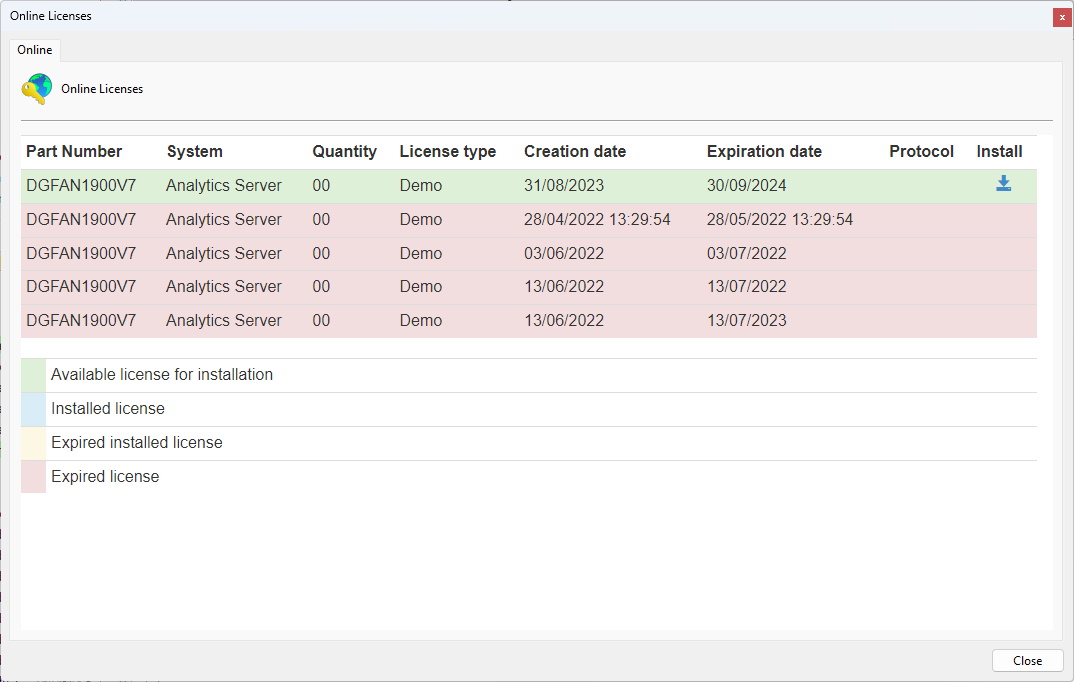Select expiration date 03/07/2022 cell
The height and width of the screenshot is (682, 1074).
point(747,253)
